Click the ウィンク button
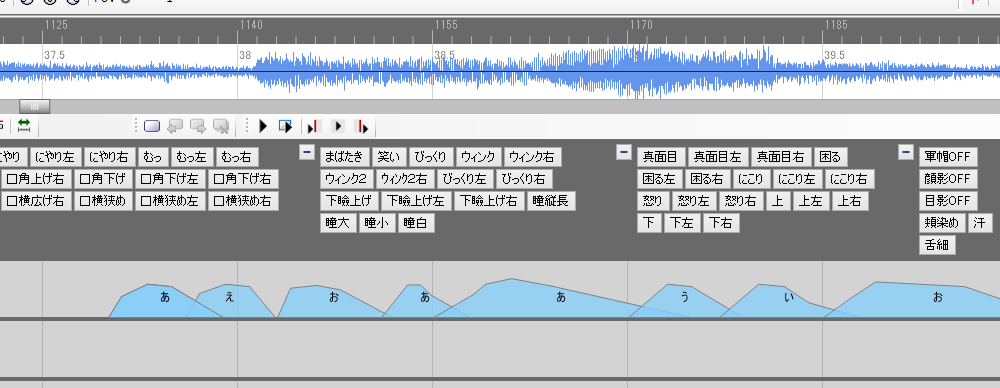 pyautogui.click(x=478, y=156)
